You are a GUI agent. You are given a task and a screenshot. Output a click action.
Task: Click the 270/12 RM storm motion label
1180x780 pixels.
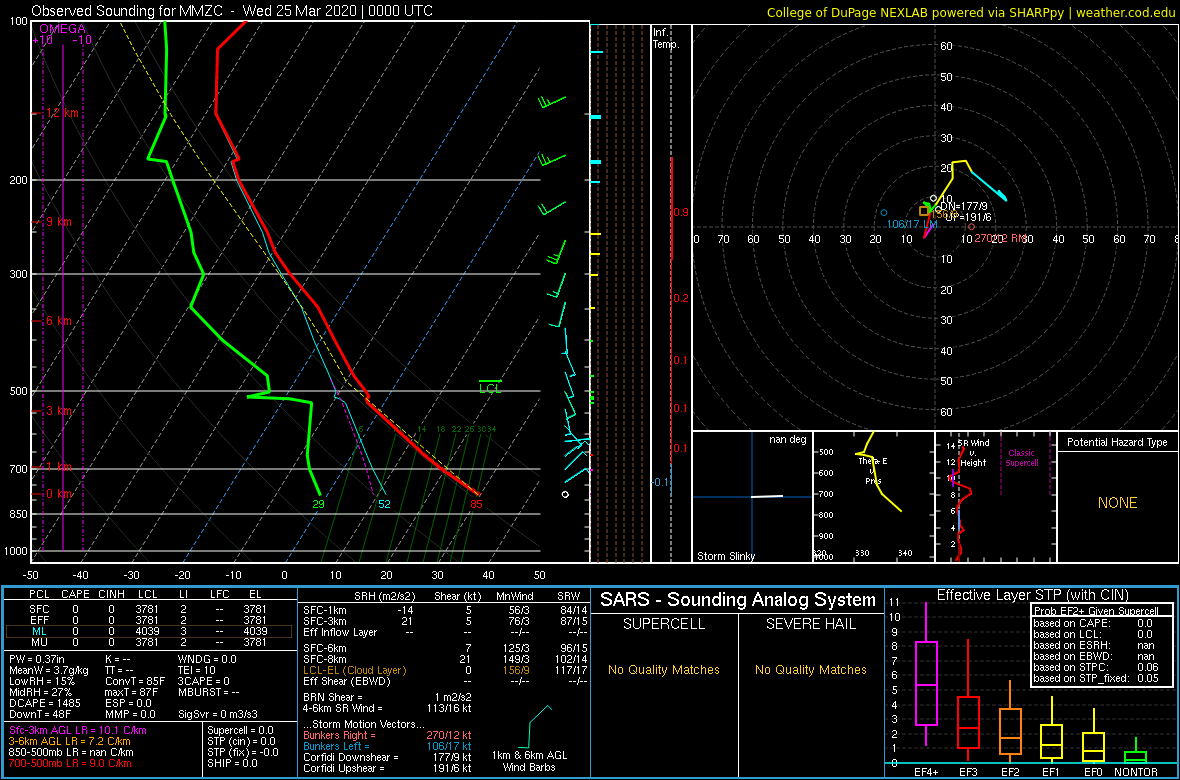1000,238
